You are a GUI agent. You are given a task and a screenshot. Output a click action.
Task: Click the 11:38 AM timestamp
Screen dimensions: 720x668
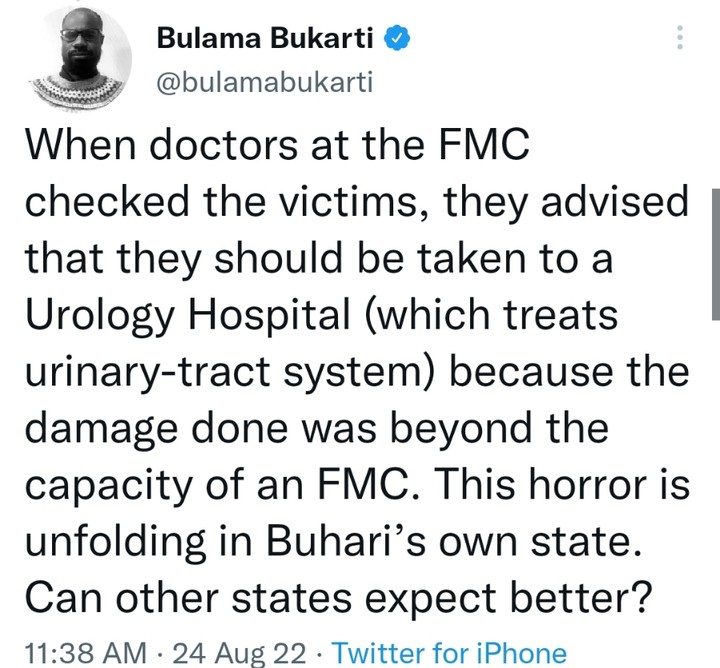[85, 652]
